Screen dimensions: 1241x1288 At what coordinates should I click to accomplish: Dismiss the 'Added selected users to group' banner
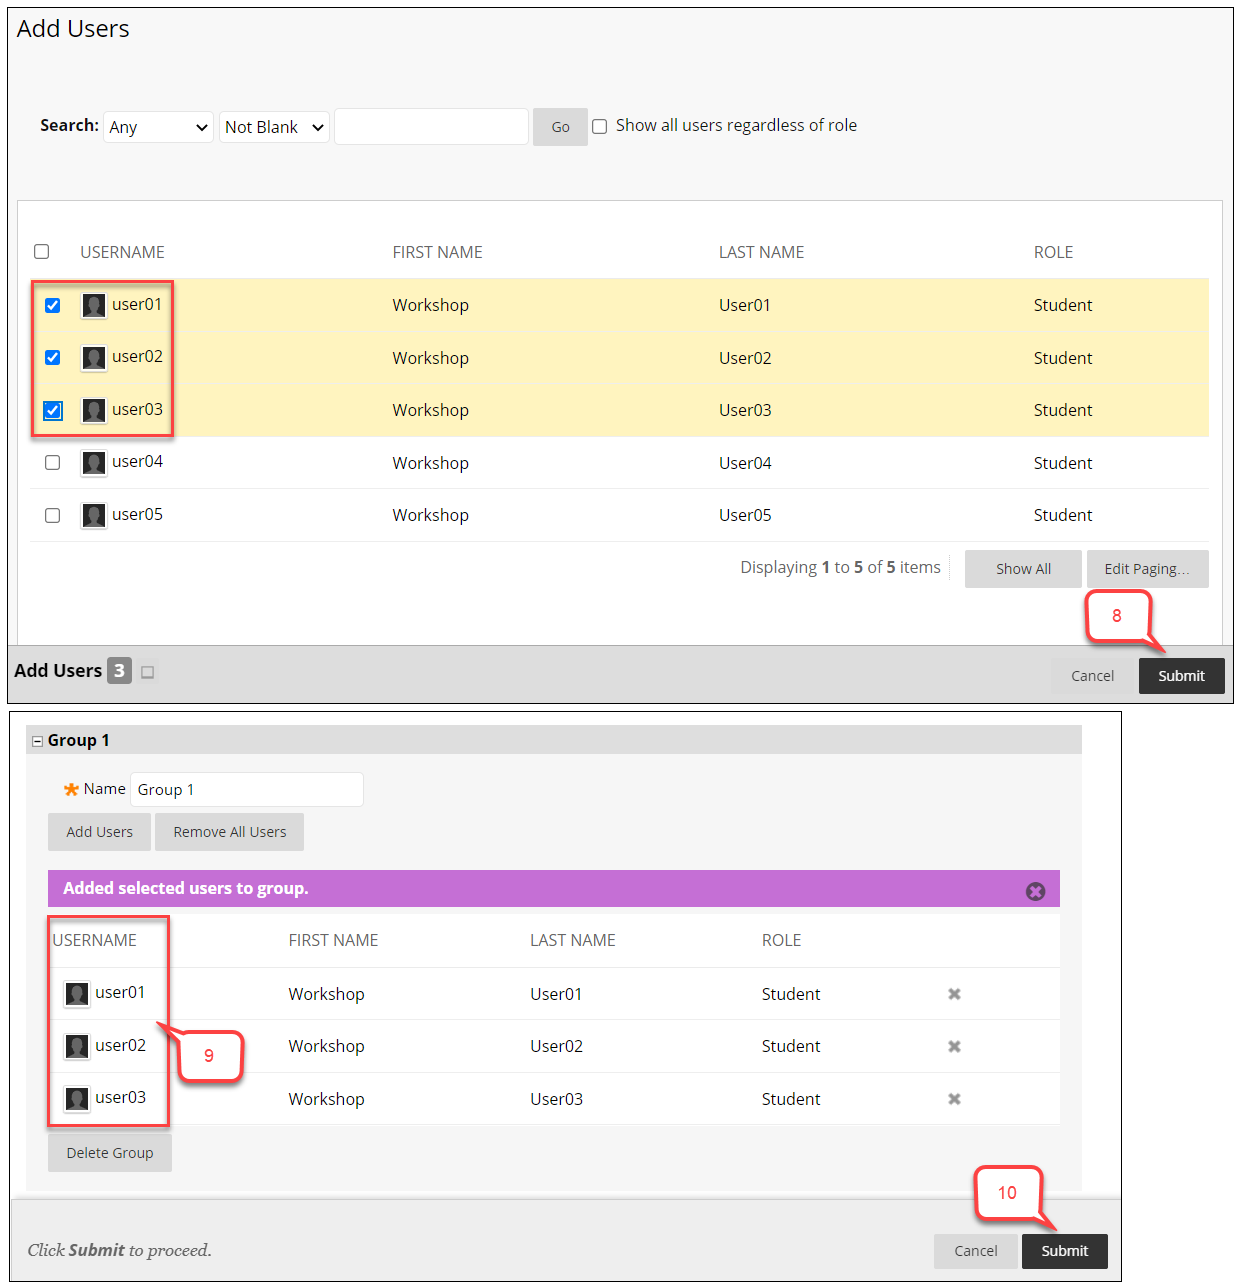(x=1035, y=891)
